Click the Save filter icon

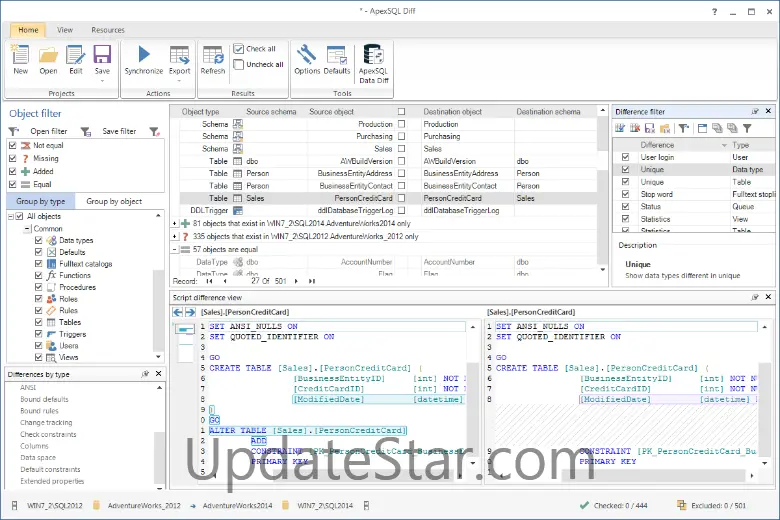pos(86,131)
